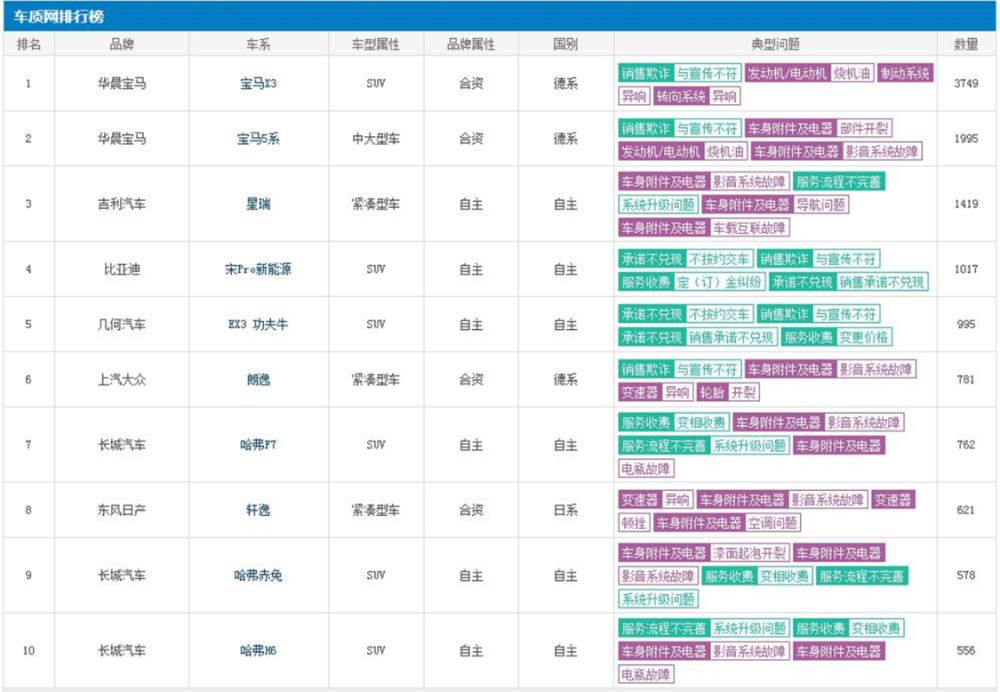Click the count 578 cell
This screenshot has width=1000, height=692.
click(966, 575)
